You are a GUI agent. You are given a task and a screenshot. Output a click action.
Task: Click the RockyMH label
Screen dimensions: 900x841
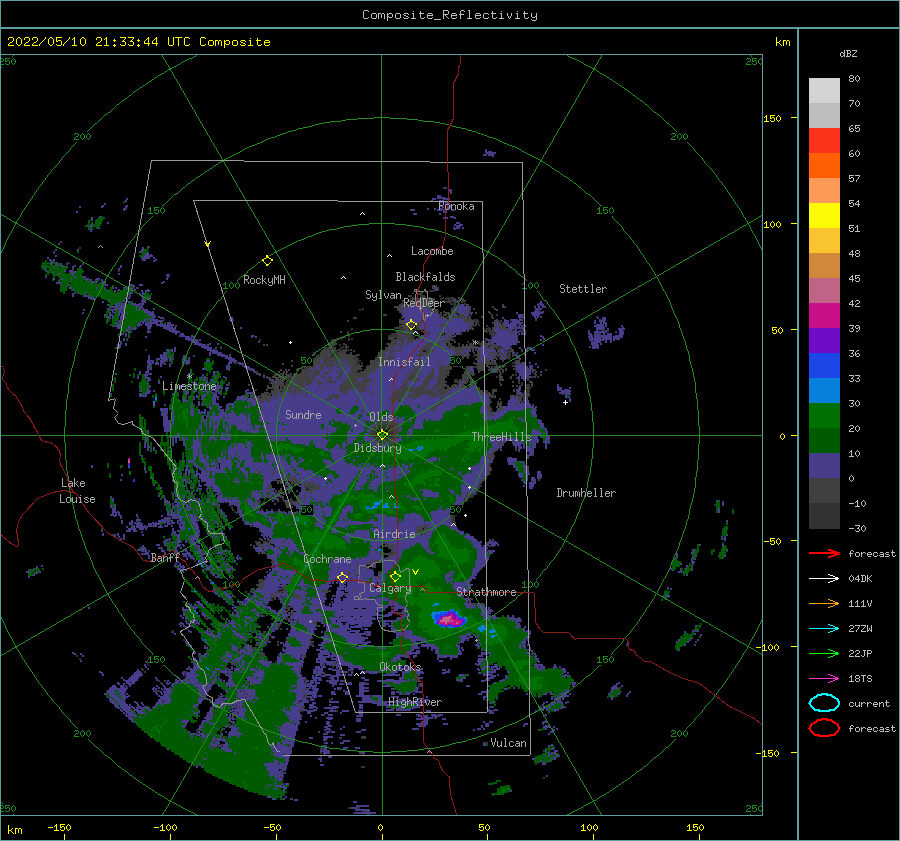(x=264, y=280)
